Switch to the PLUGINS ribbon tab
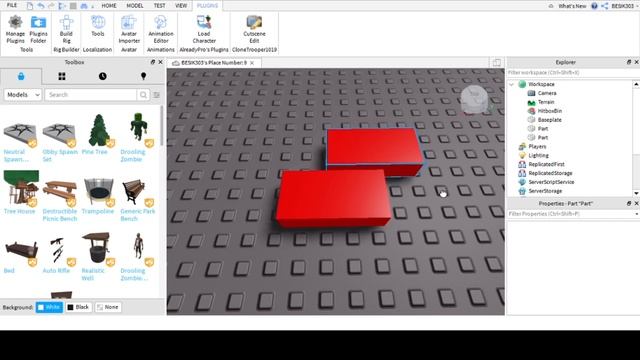640x360 pixels. (x=207, y=6)
